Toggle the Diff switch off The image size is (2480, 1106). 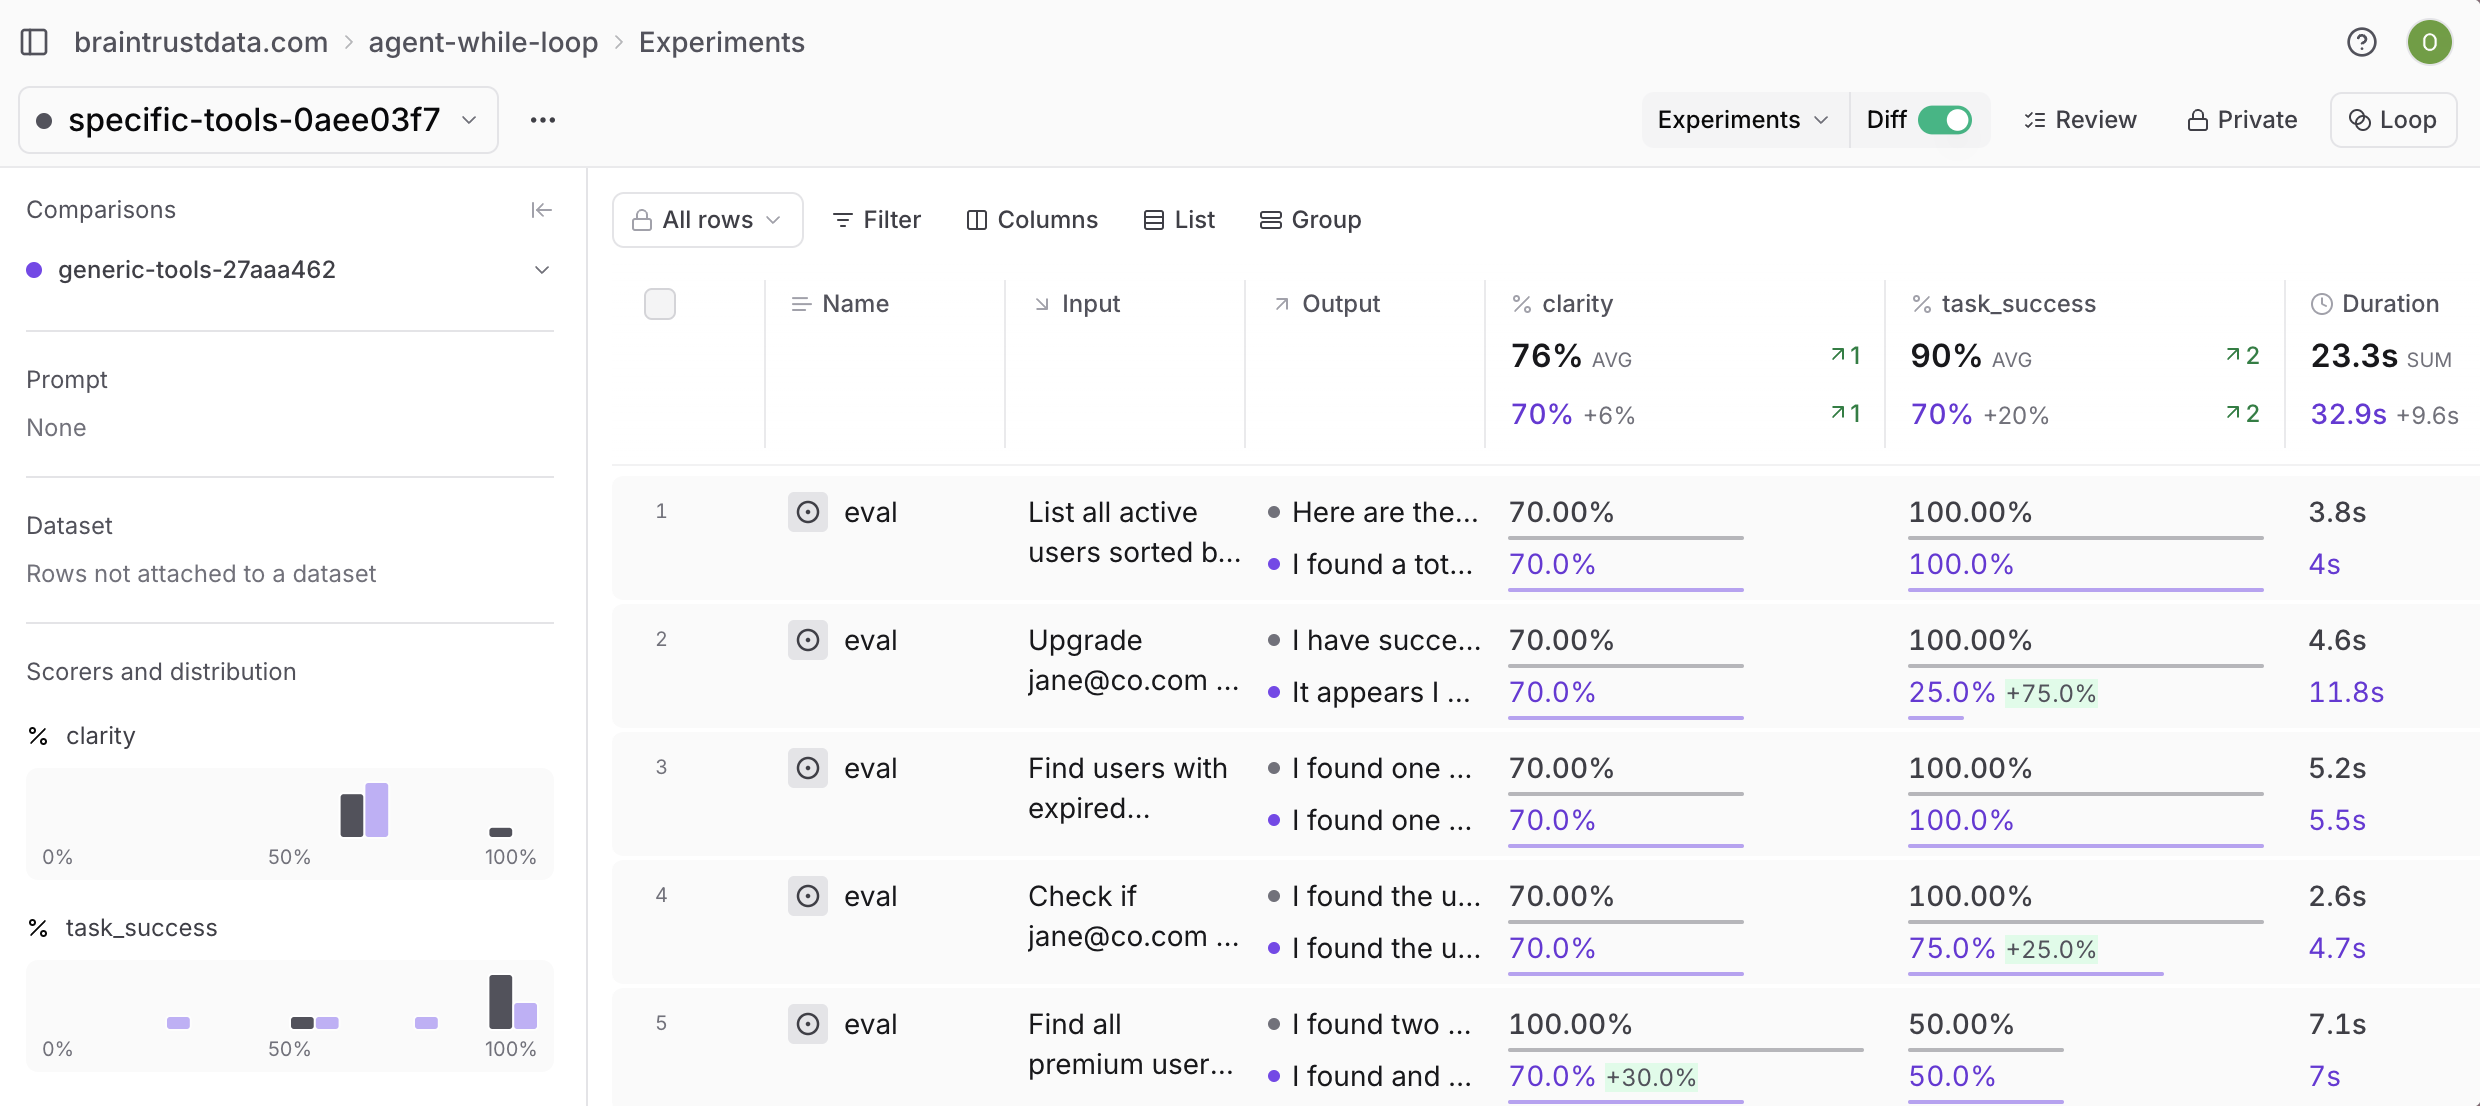(x=1944, y=120)
